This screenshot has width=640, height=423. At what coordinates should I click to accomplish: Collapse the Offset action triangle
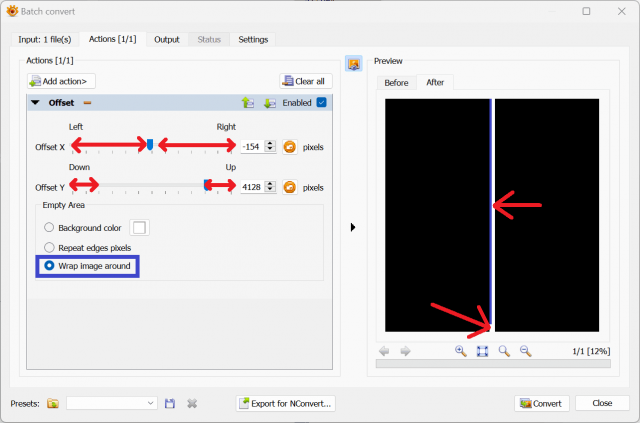[x=36, y=103]
